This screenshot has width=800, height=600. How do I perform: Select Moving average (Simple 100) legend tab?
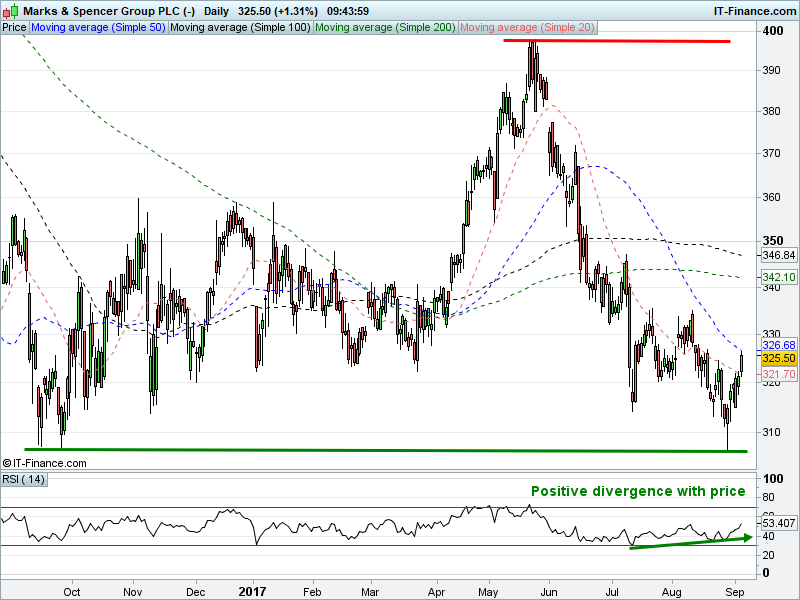coord(240,28)
